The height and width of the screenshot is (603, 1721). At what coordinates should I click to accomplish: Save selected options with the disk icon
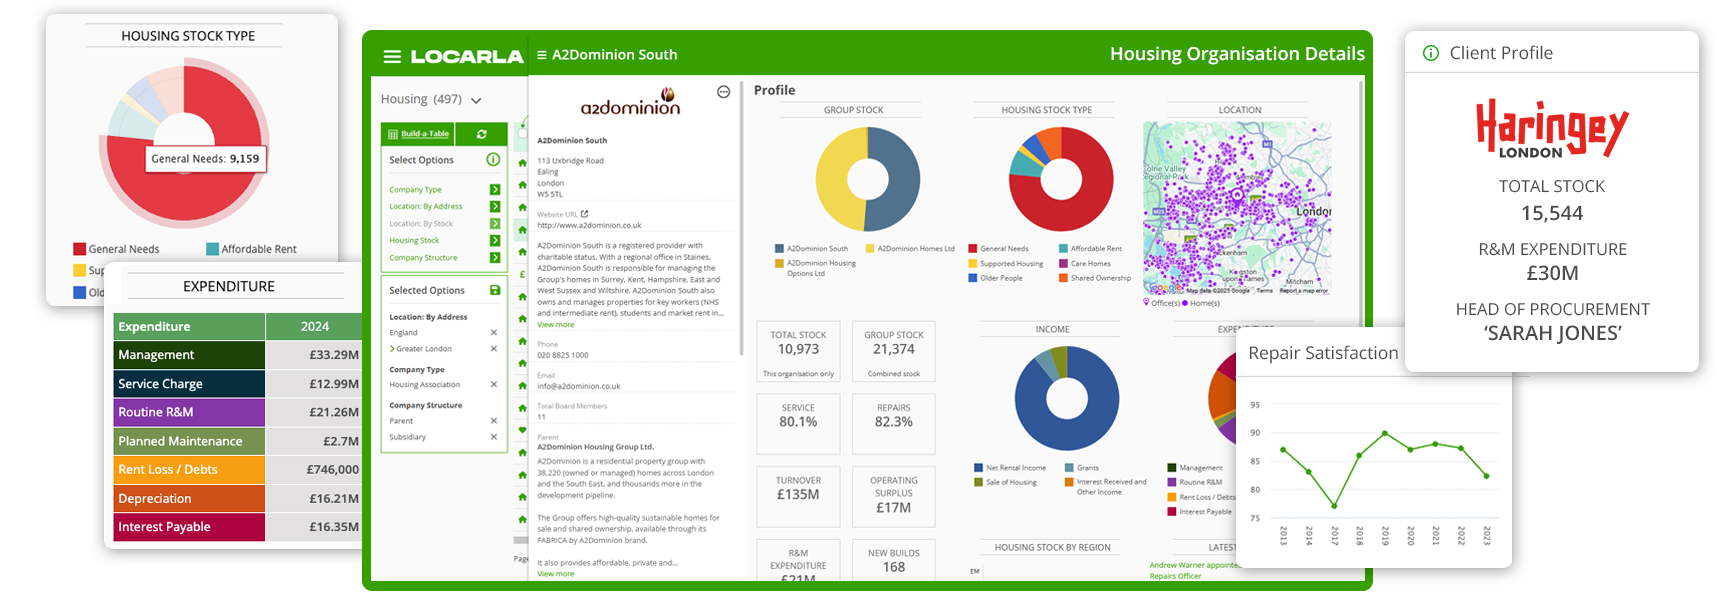pos(494,290)
